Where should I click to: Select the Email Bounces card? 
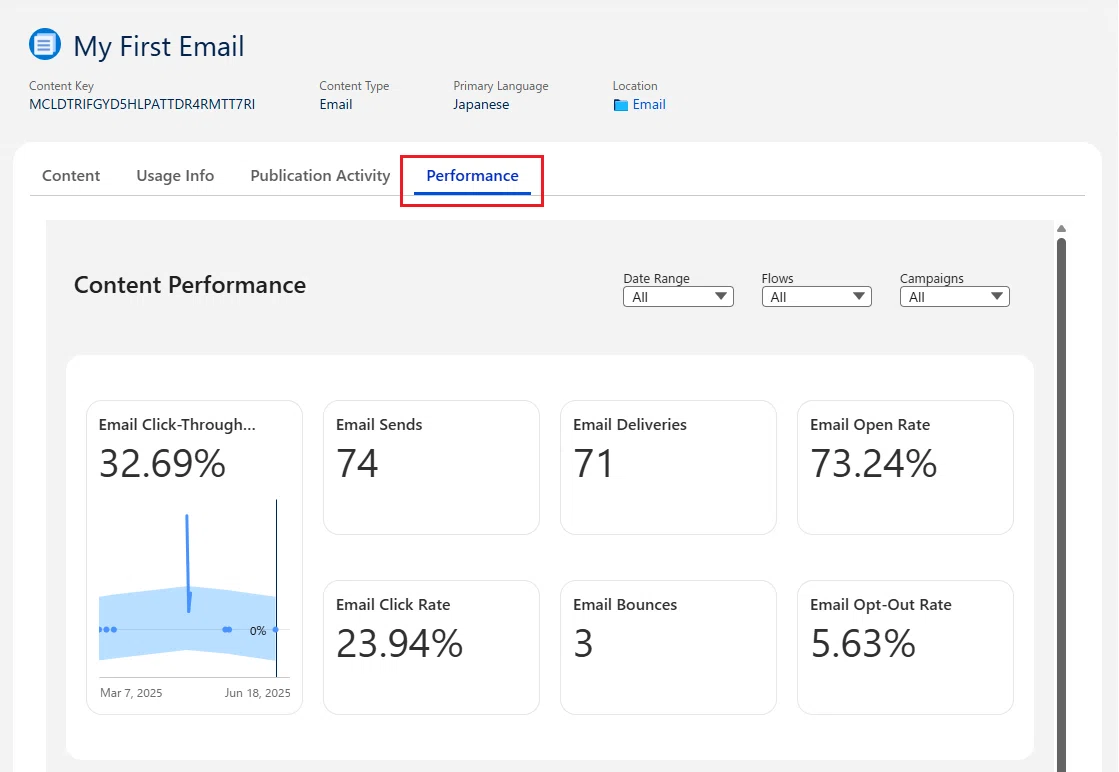tap(668, 647)
